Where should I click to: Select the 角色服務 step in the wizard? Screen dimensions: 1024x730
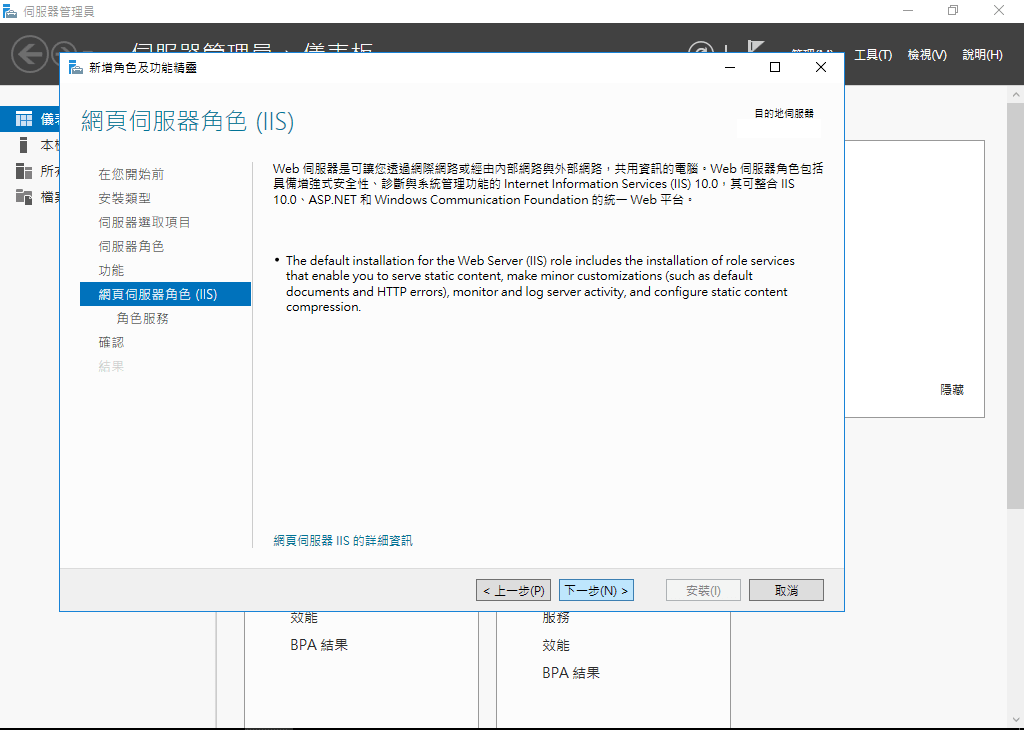142,319
